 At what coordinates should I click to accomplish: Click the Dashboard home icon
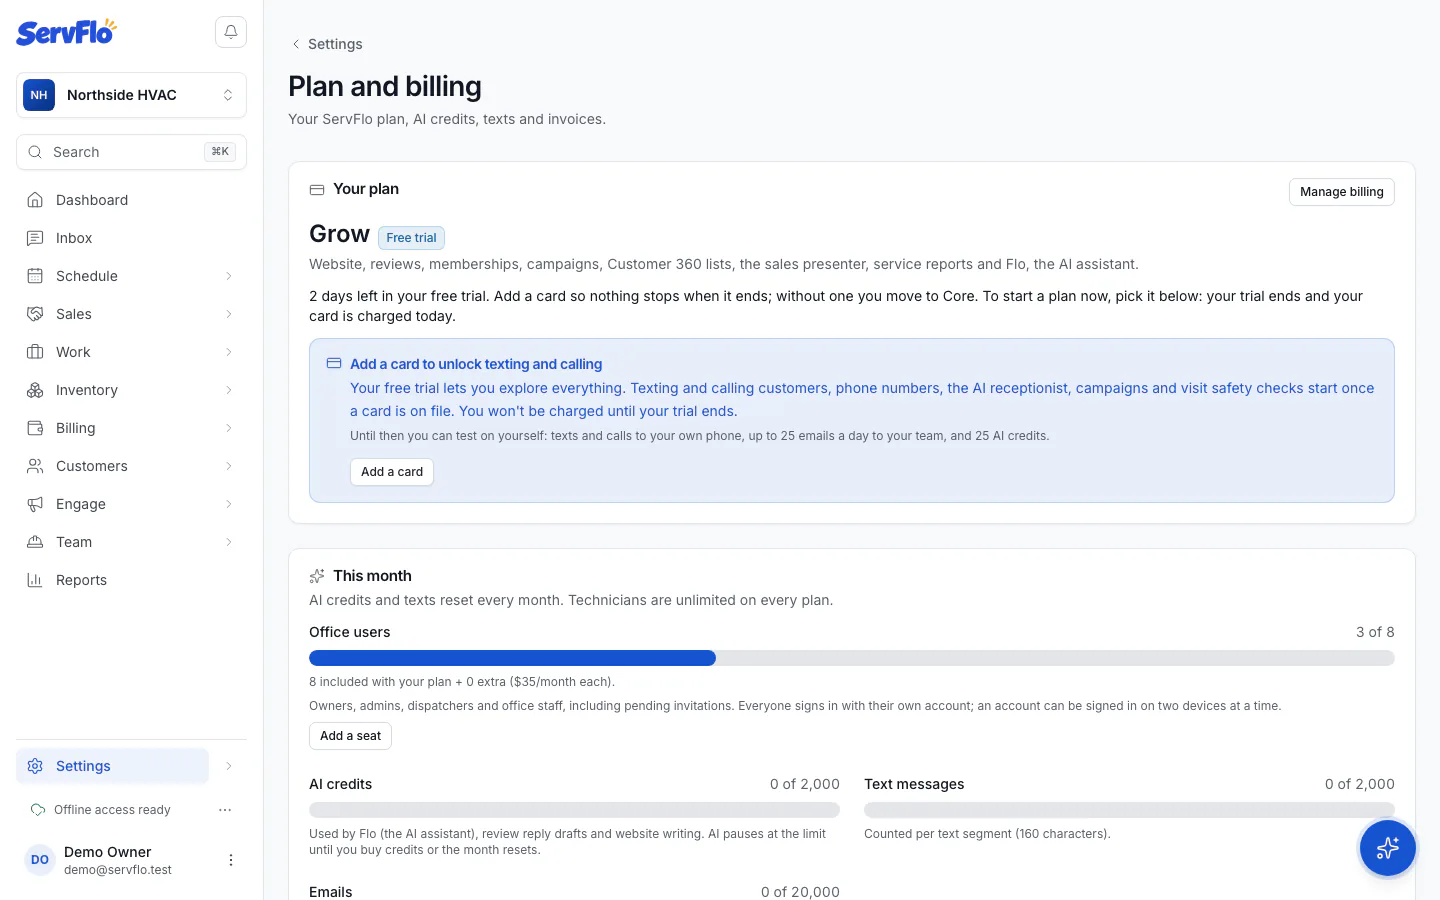pos(35,200)
